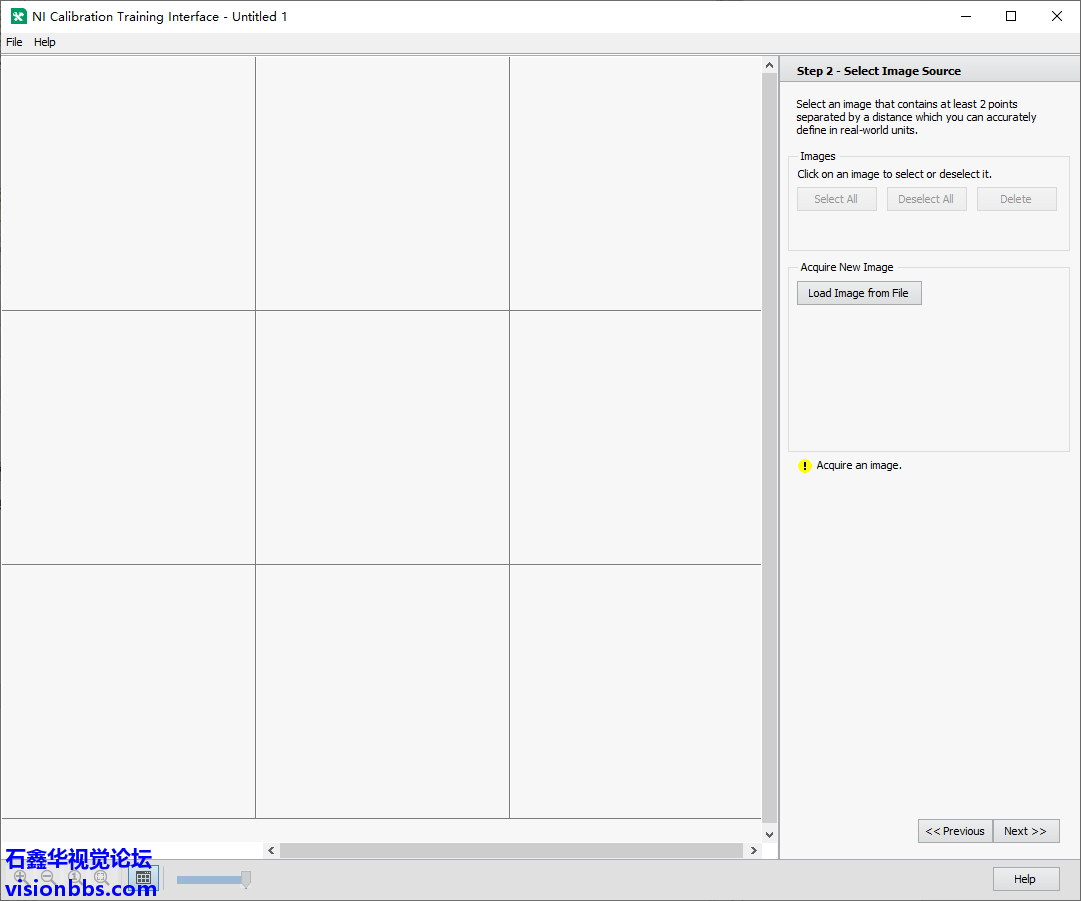Click the vertical scrollbar up arrow

pyautogui.click(x=769, y=66)
